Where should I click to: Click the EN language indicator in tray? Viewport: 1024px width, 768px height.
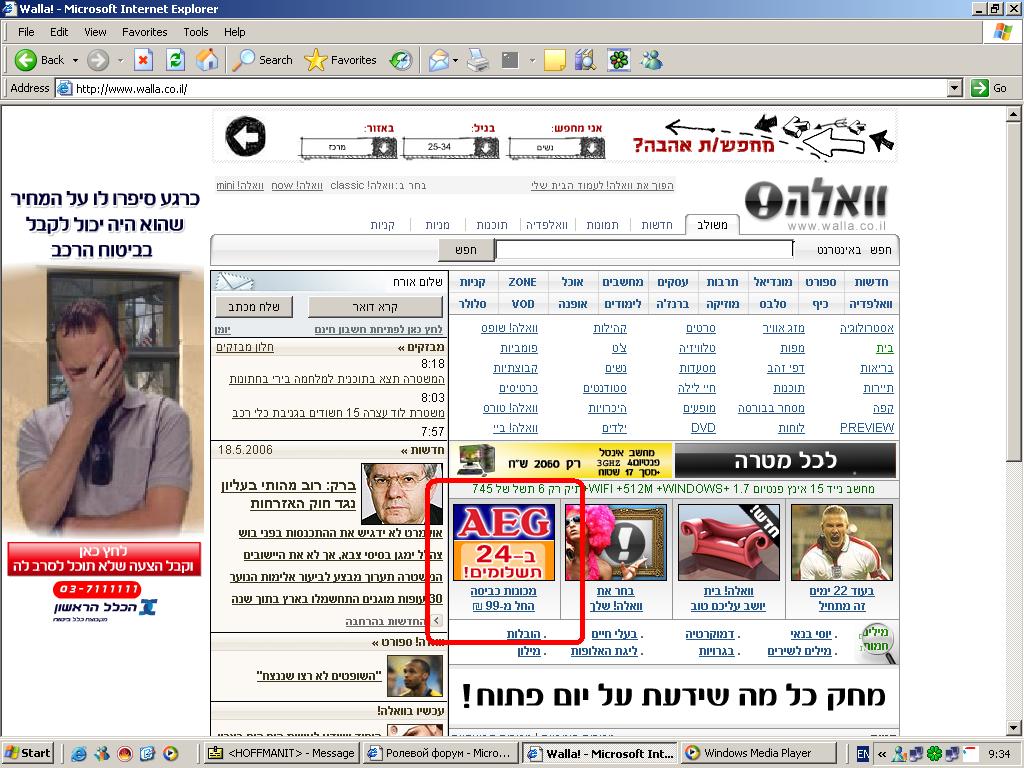click(x=862, y=754)
